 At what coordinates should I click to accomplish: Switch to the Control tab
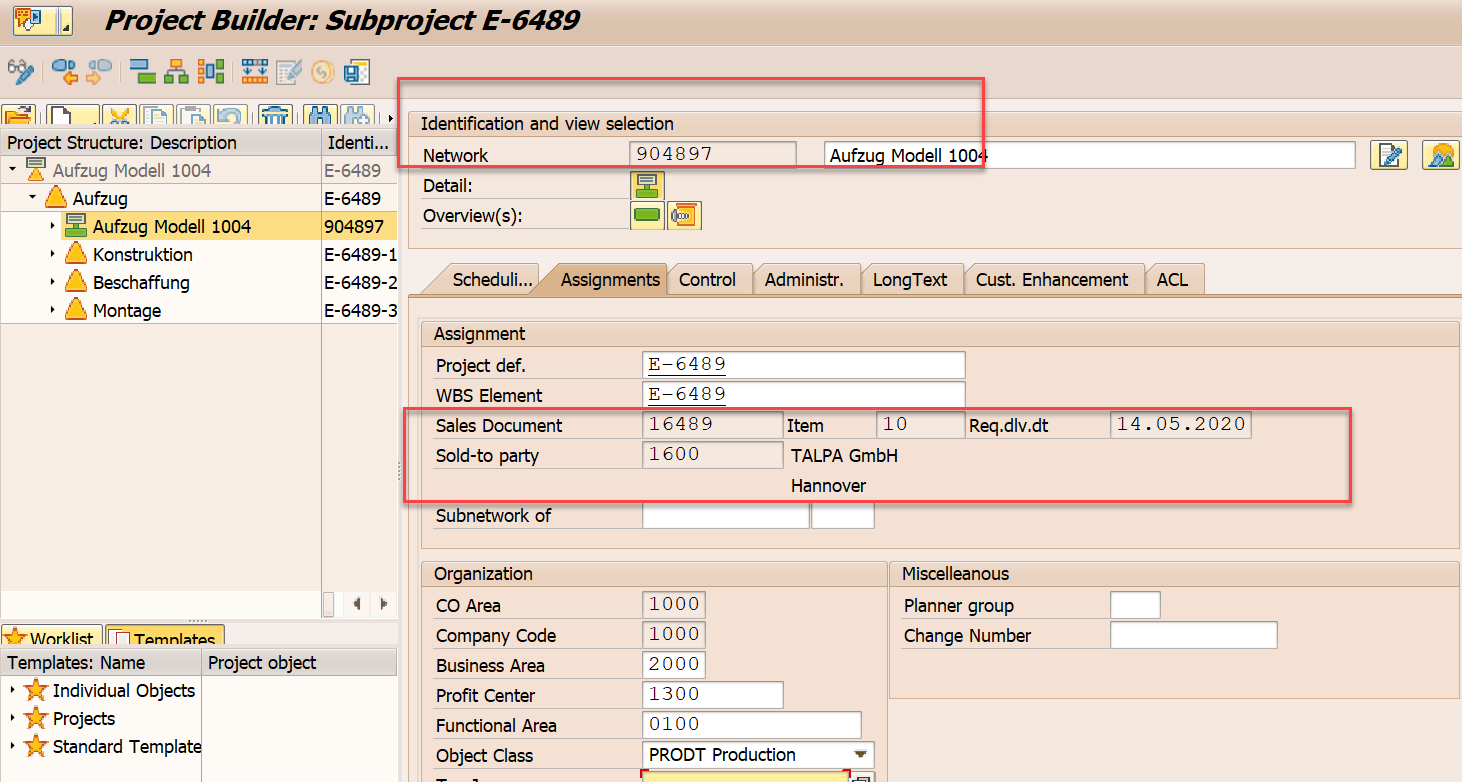click(x=710, y=279)
